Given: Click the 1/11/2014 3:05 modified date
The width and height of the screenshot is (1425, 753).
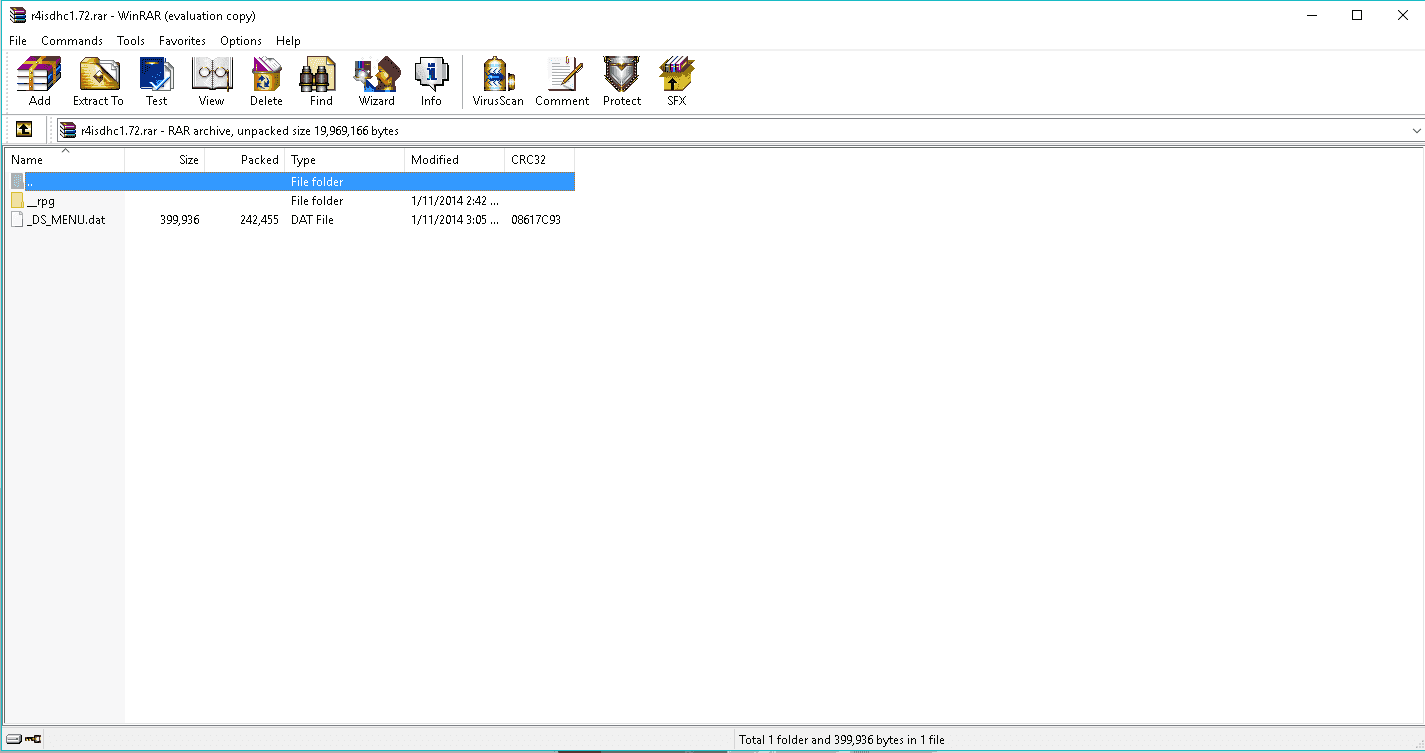Looking at the screenshot, I should pos(455,220).
